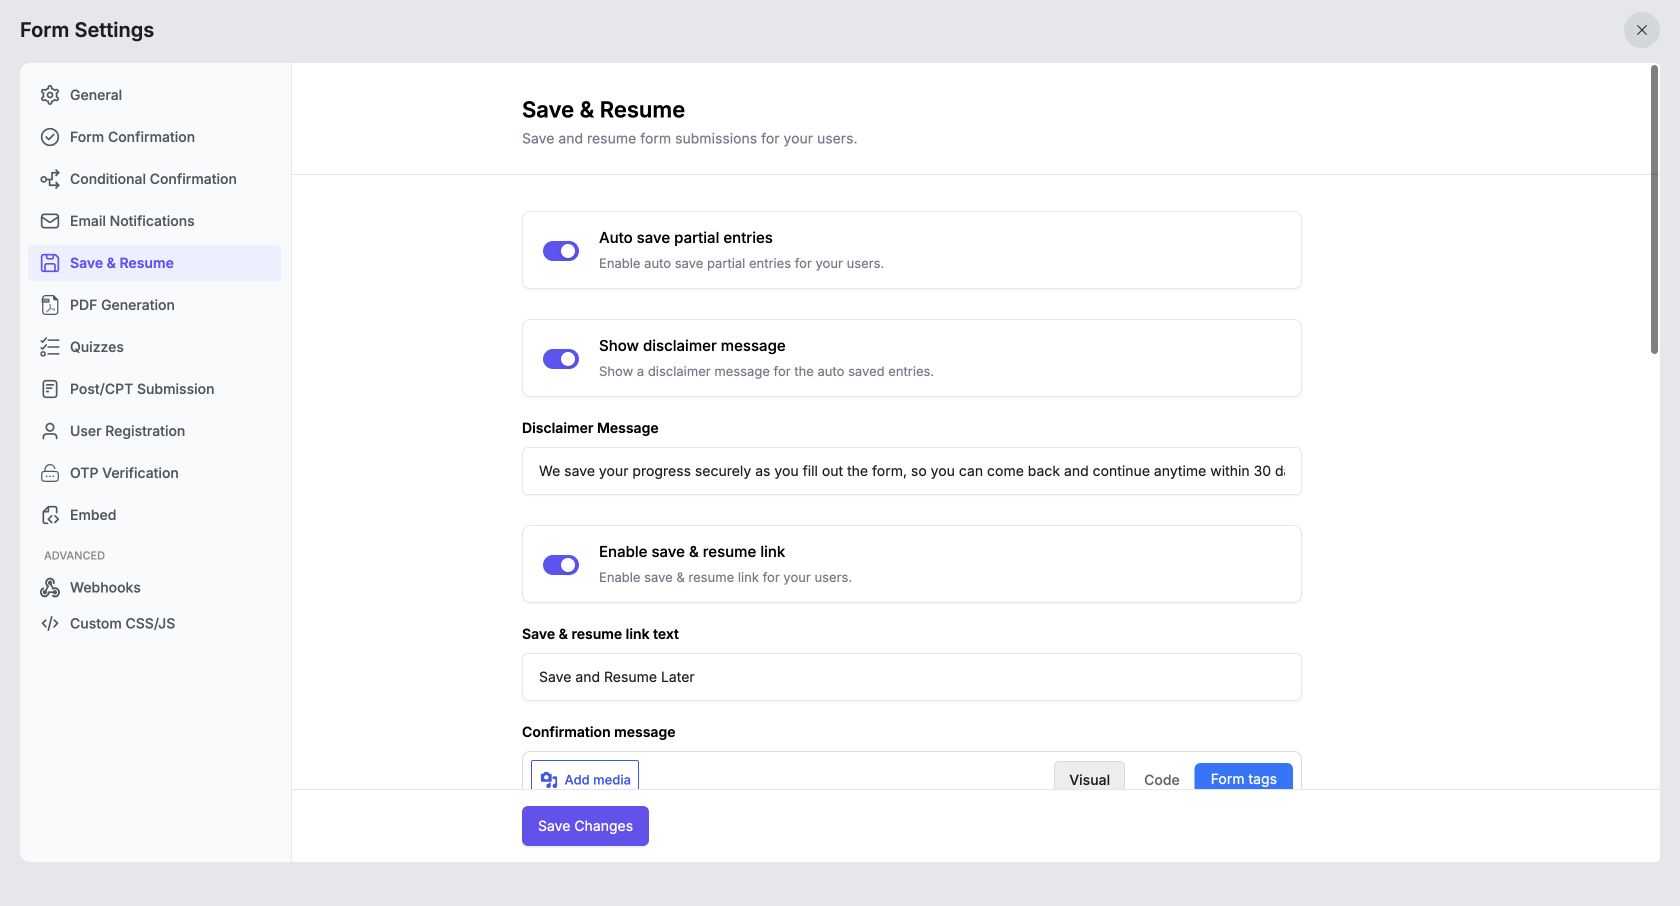This screenshot has width=1680, height=906.
Task: Click the Quizzes checklist icon
Action: (50, 347)
